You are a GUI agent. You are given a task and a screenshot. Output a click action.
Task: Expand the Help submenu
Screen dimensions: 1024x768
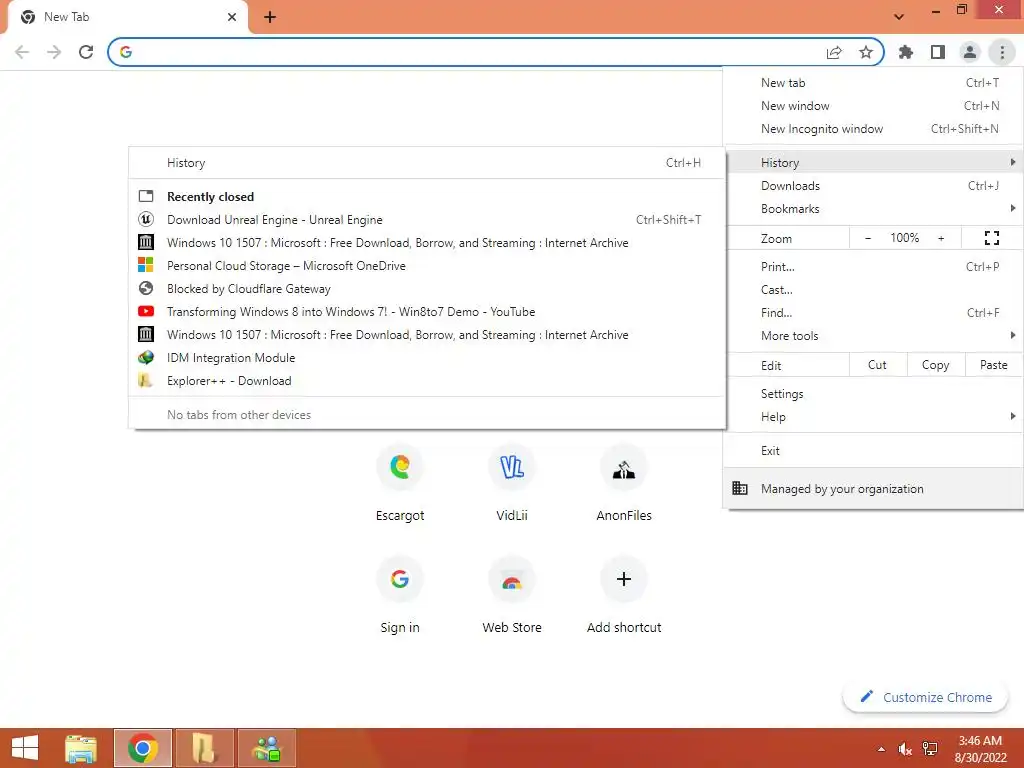point(873,417)
